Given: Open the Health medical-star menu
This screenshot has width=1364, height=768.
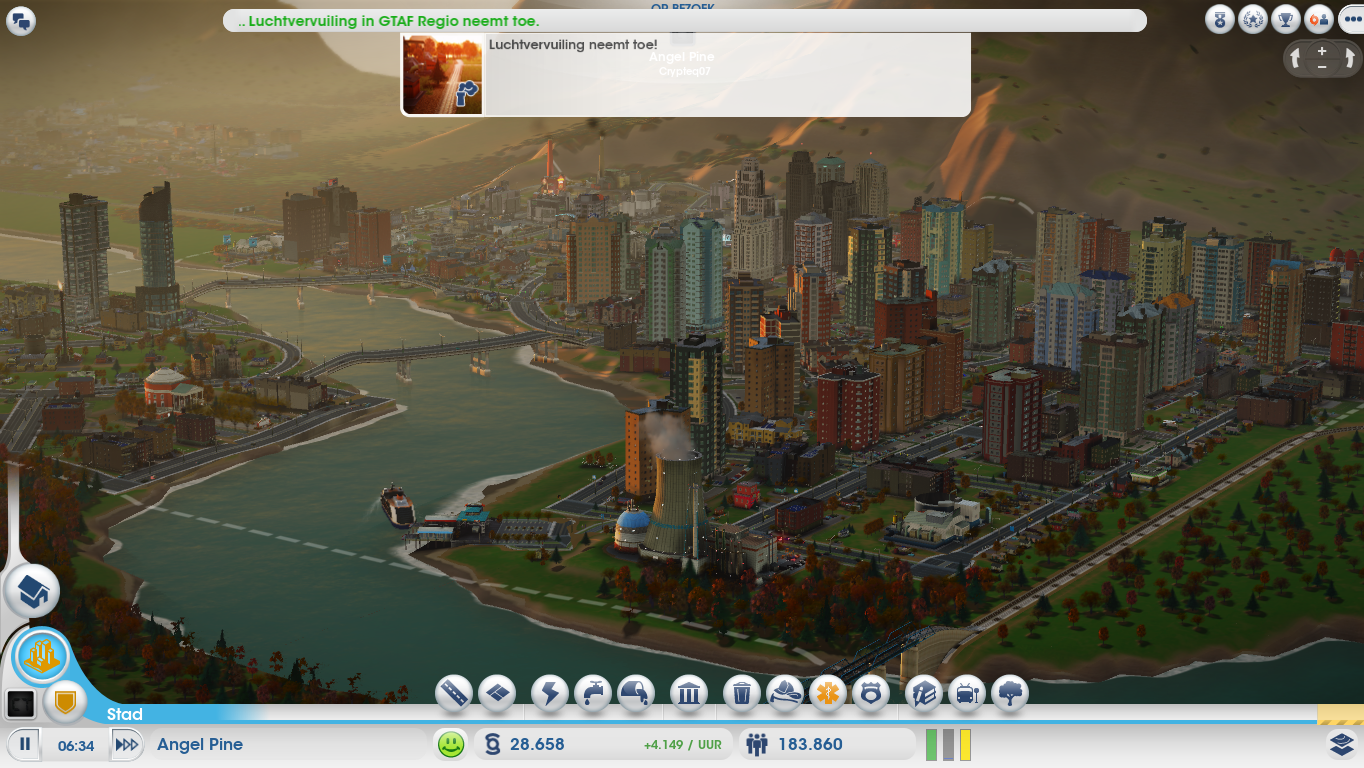Looking at the screenshot, I should pos(828,692).
